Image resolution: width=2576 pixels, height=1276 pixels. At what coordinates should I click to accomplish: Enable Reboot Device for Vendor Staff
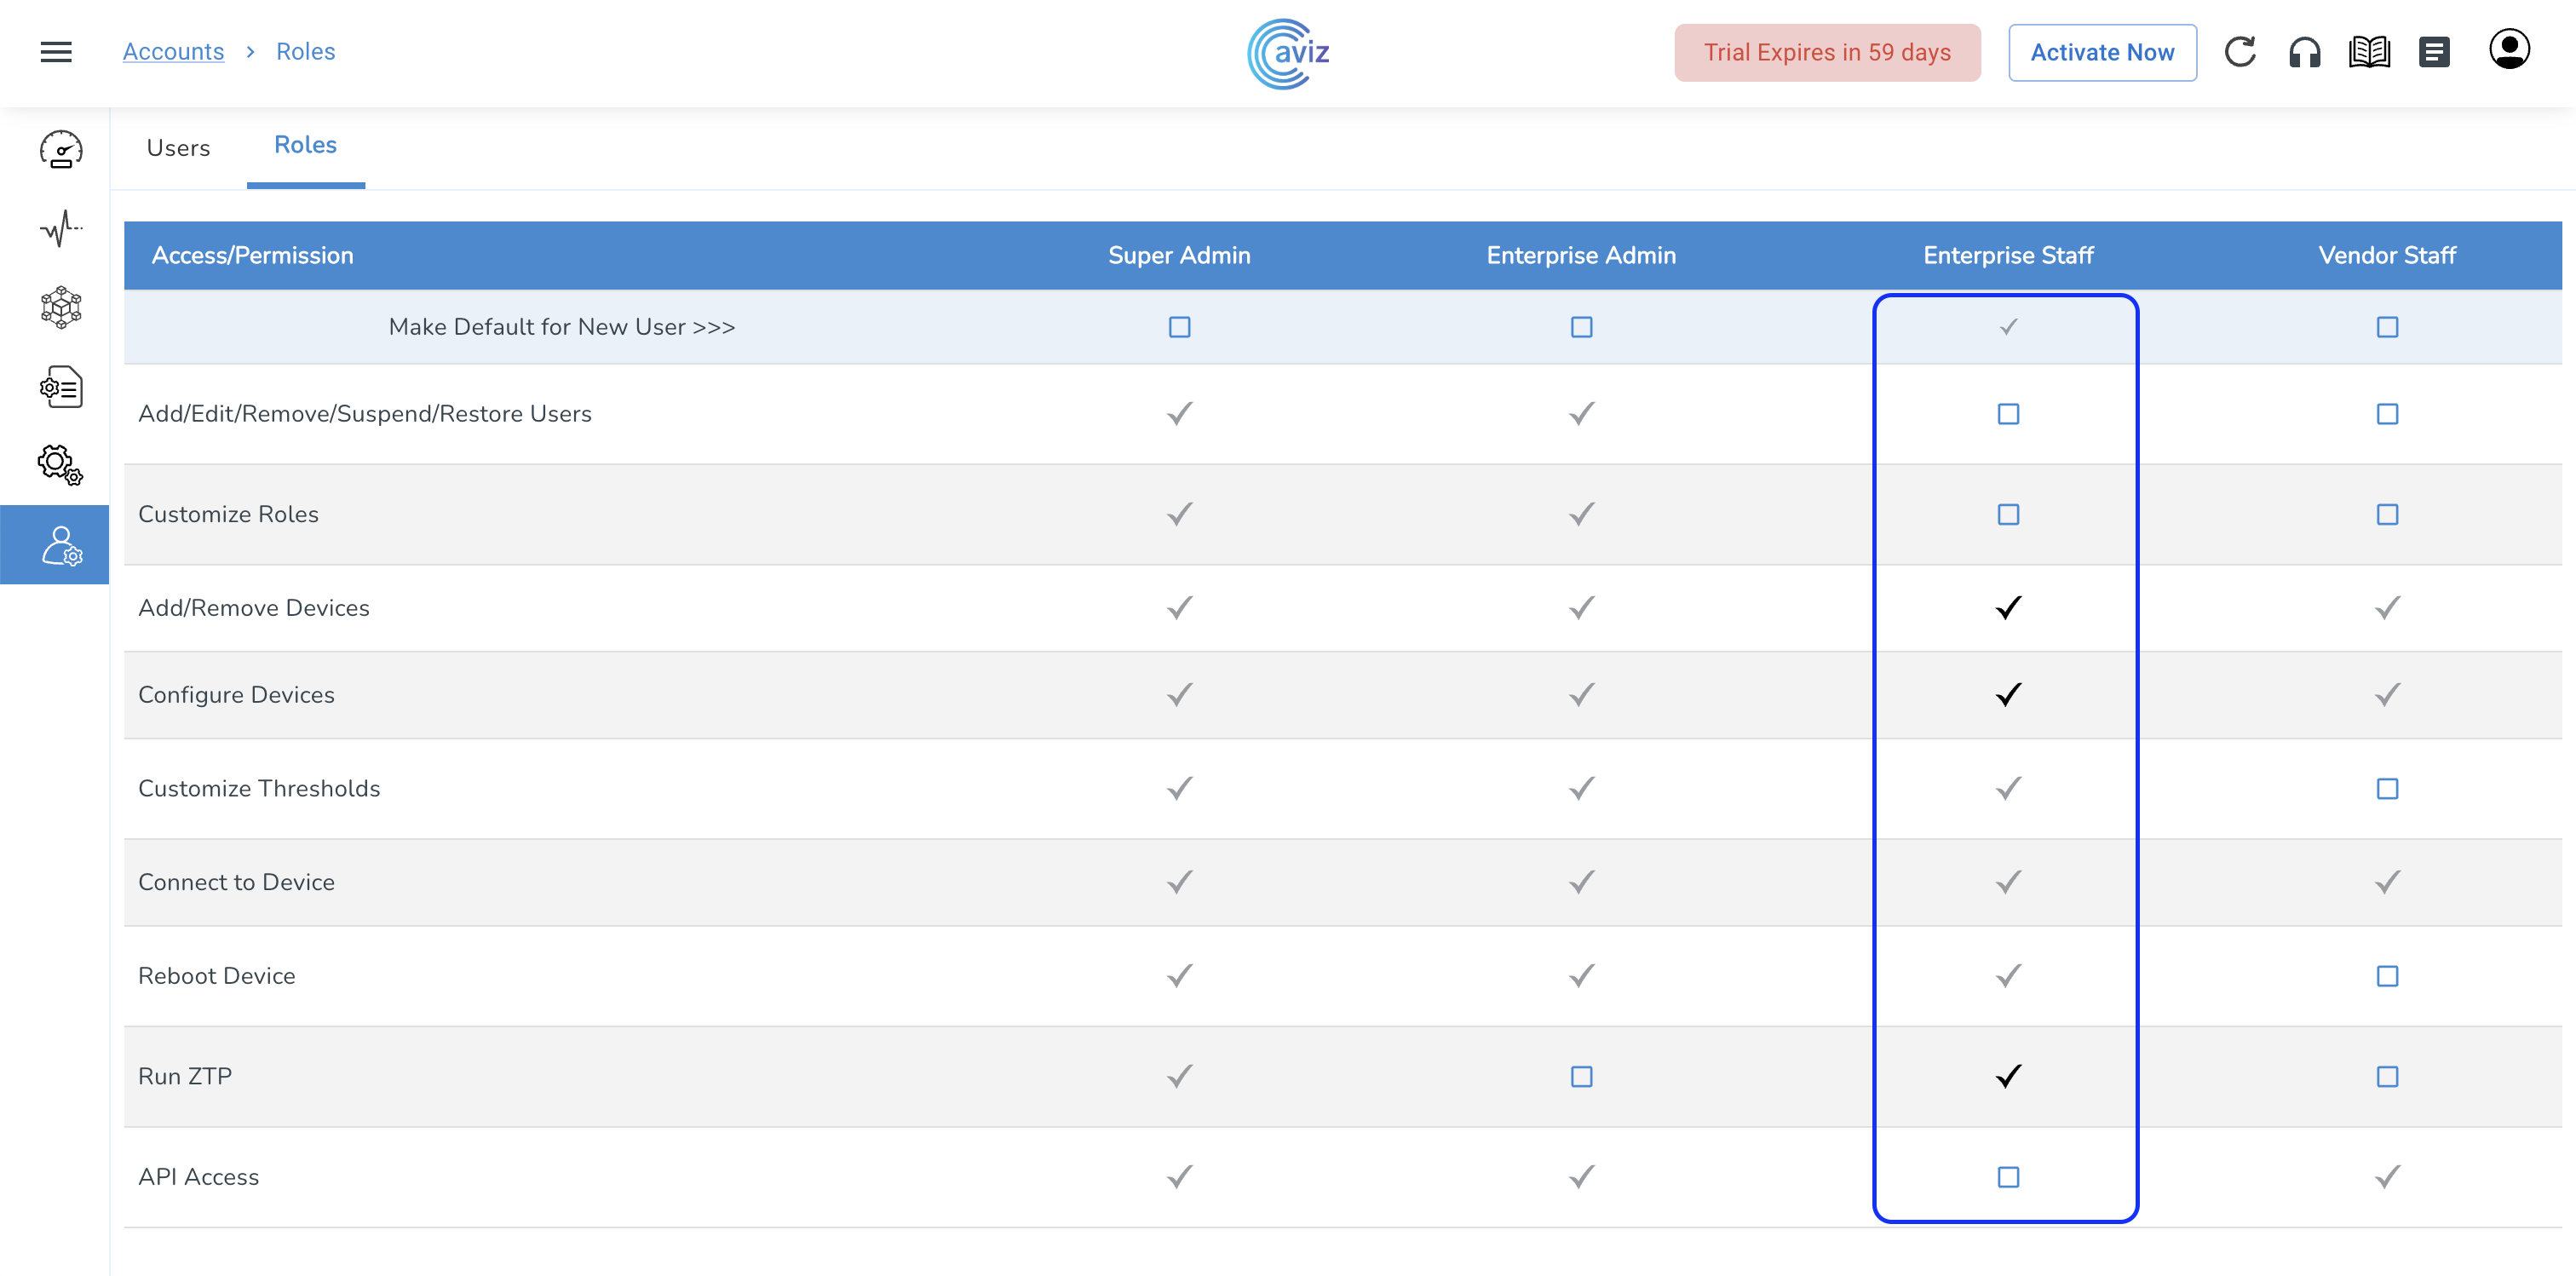point(2387,976)
